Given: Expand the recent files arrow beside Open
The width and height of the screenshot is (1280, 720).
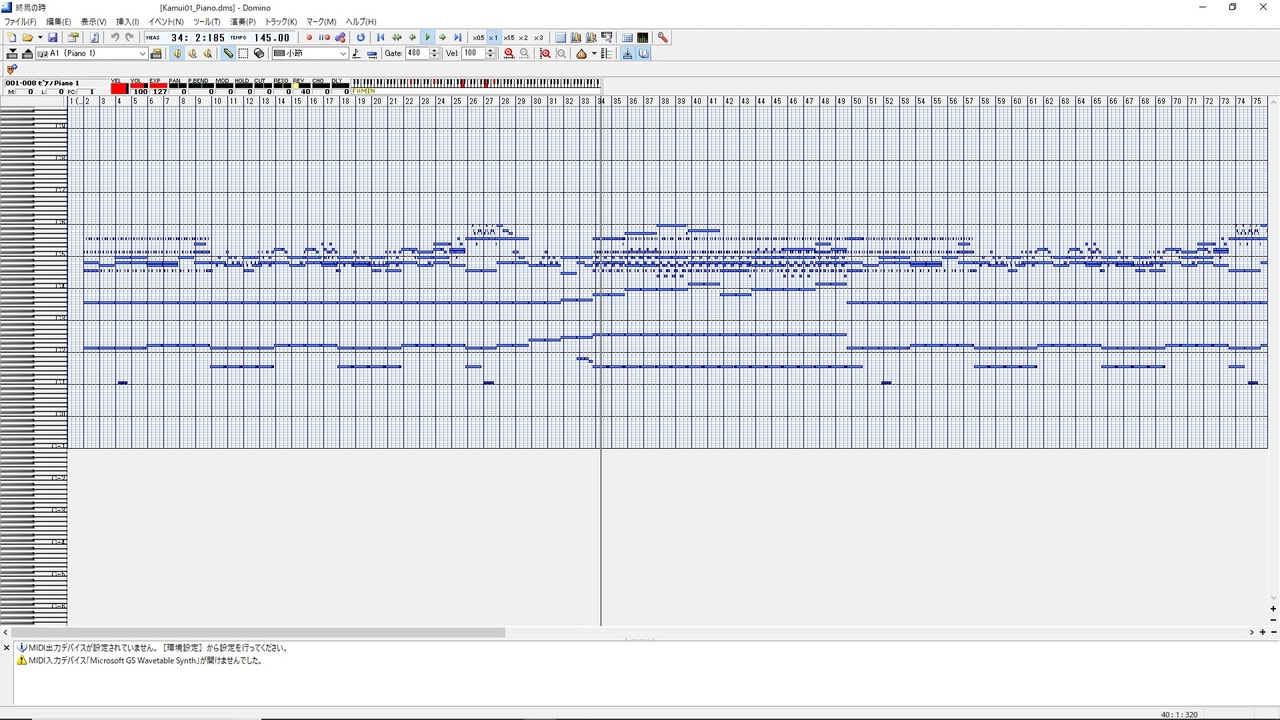Looking at the screenshot, I should tap(40, 37).
